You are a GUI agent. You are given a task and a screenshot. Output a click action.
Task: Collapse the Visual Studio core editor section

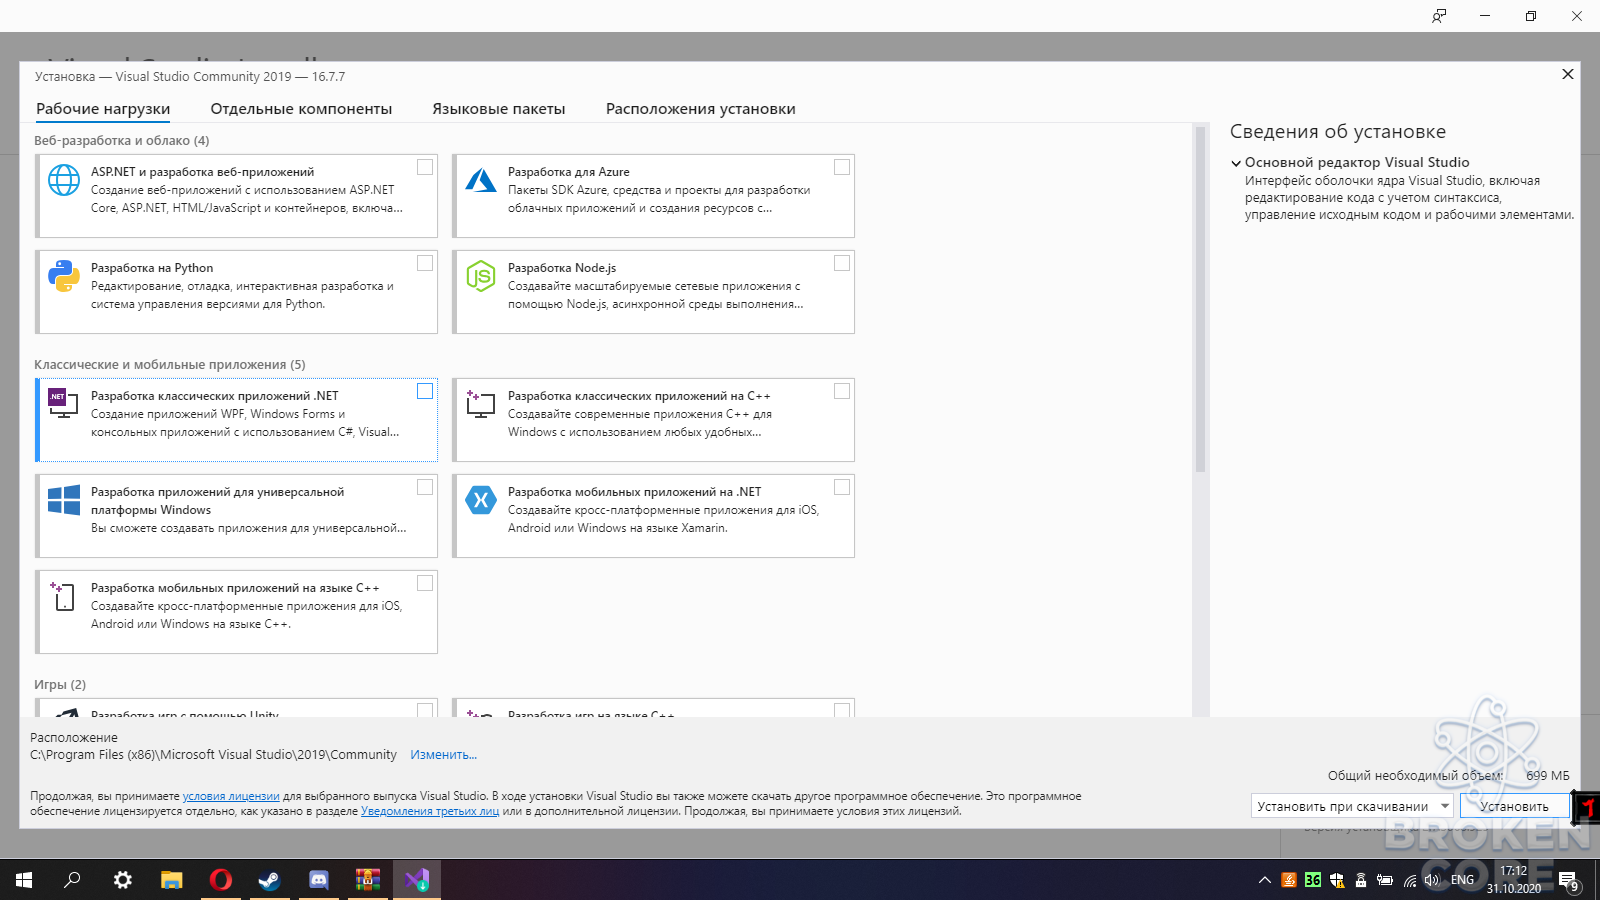[x=1236, y=163]
